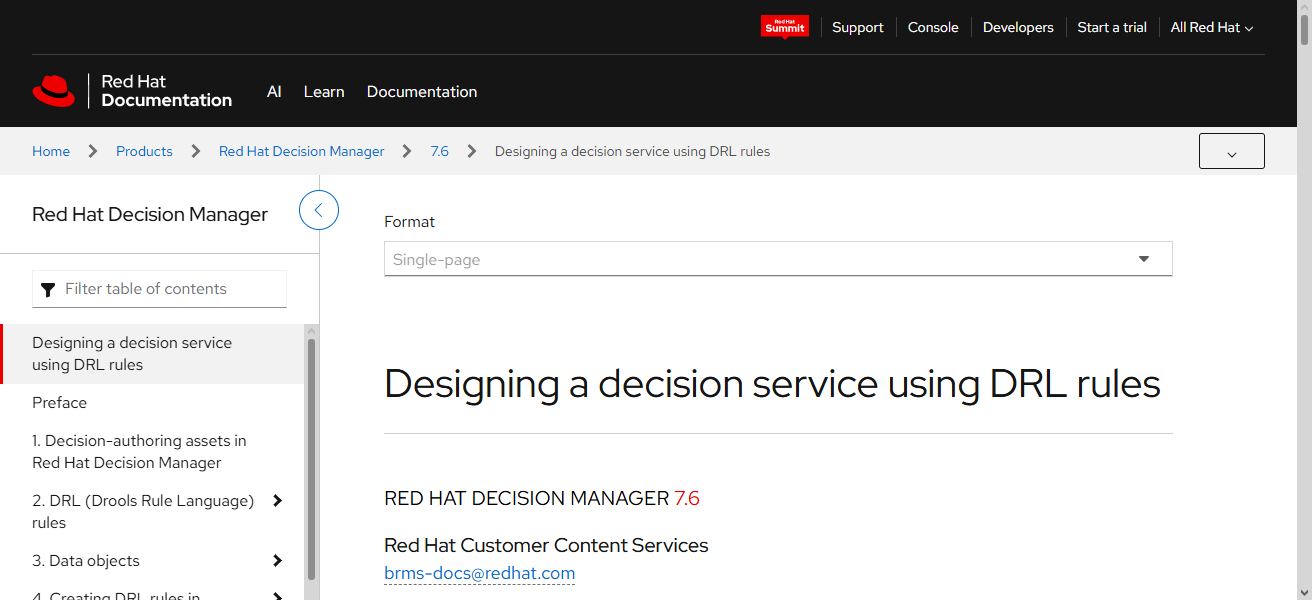
Task: Open the Single-page format selector
Action: [x=778, y=258]
